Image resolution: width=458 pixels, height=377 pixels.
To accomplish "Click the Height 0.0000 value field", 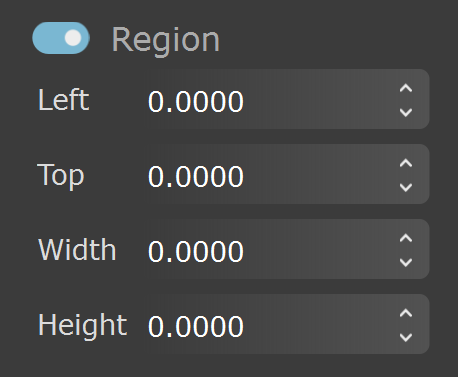I will click(x=287, y=324).
